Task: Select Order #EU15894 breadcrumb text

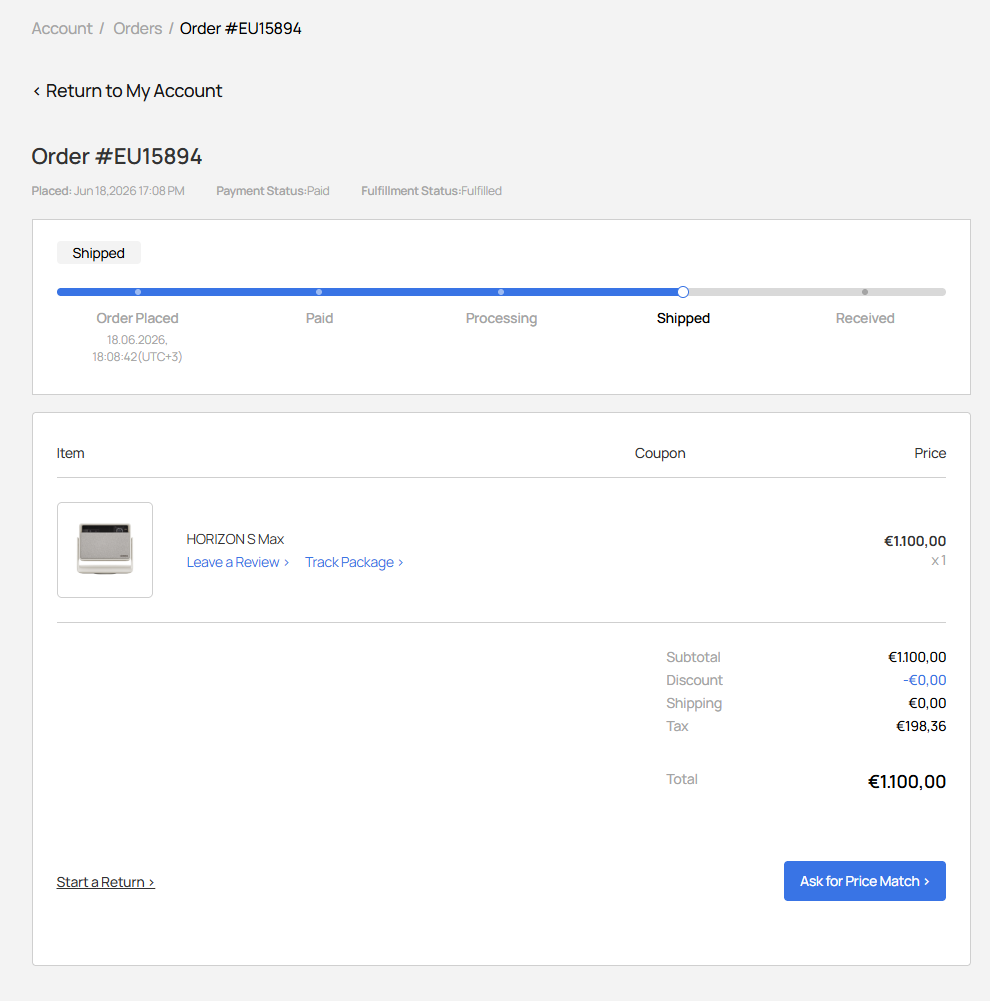Action: [x=240, y=29]
